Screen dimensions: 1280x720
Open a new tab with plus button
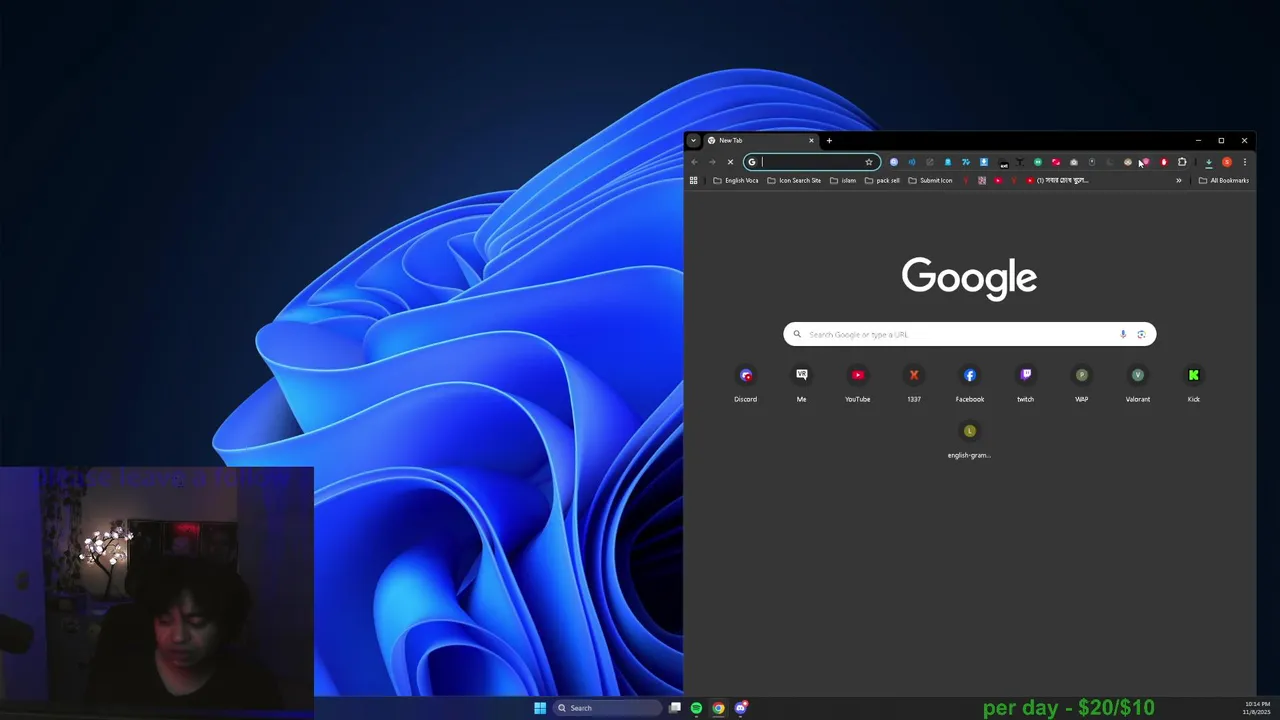[829, 141]
